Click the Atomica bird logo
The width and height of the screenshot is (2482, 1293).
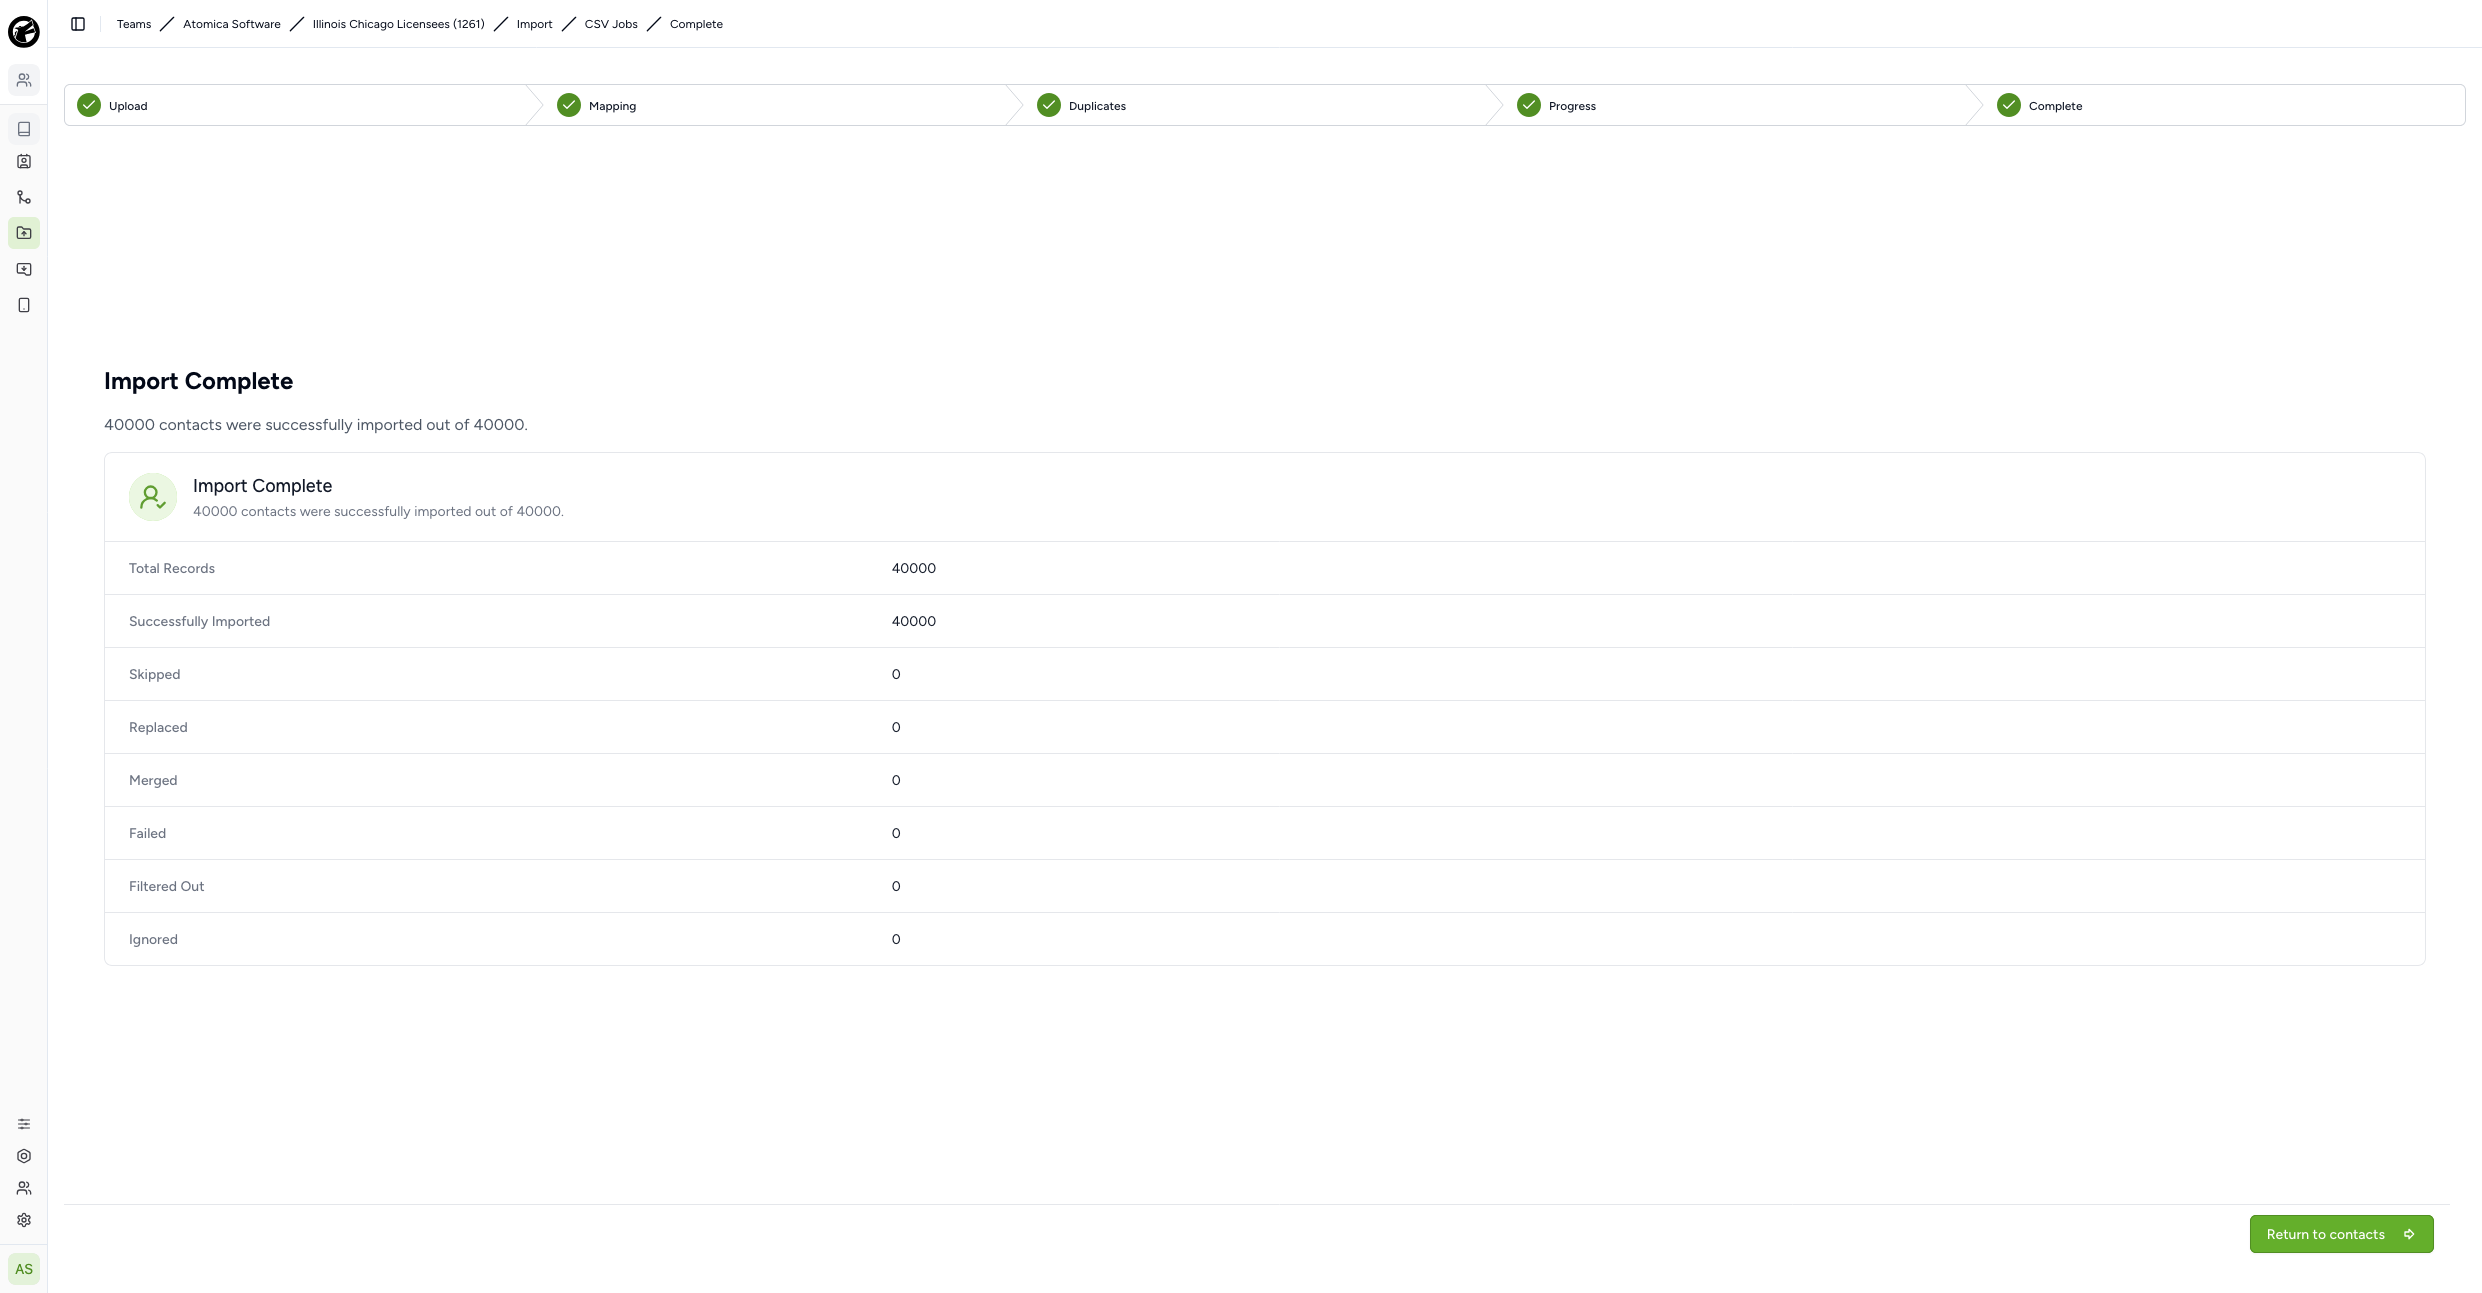pos(24,32)
